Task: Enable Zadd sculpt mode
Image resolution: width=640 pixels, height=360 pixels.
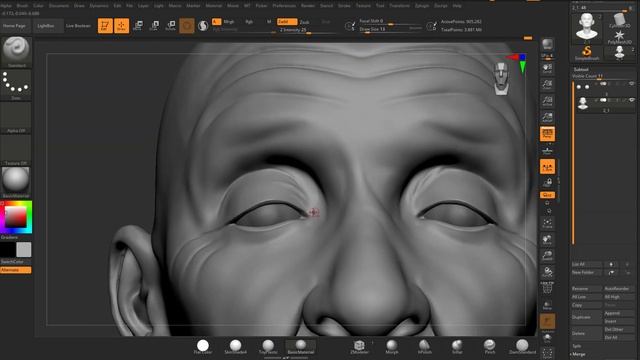Action: coord(287,22)
